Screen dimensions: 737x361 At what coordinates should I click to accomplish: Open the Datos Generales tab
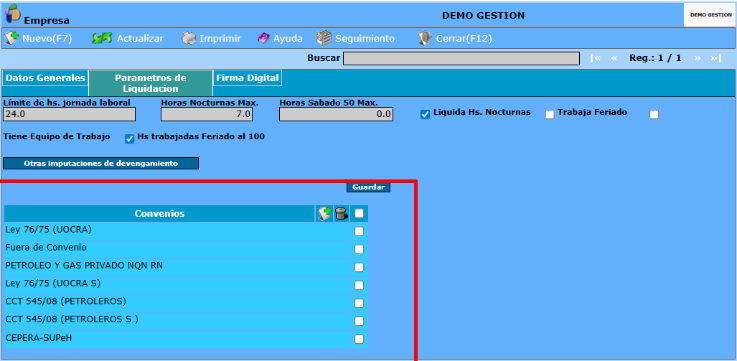(x=45, y=78)
